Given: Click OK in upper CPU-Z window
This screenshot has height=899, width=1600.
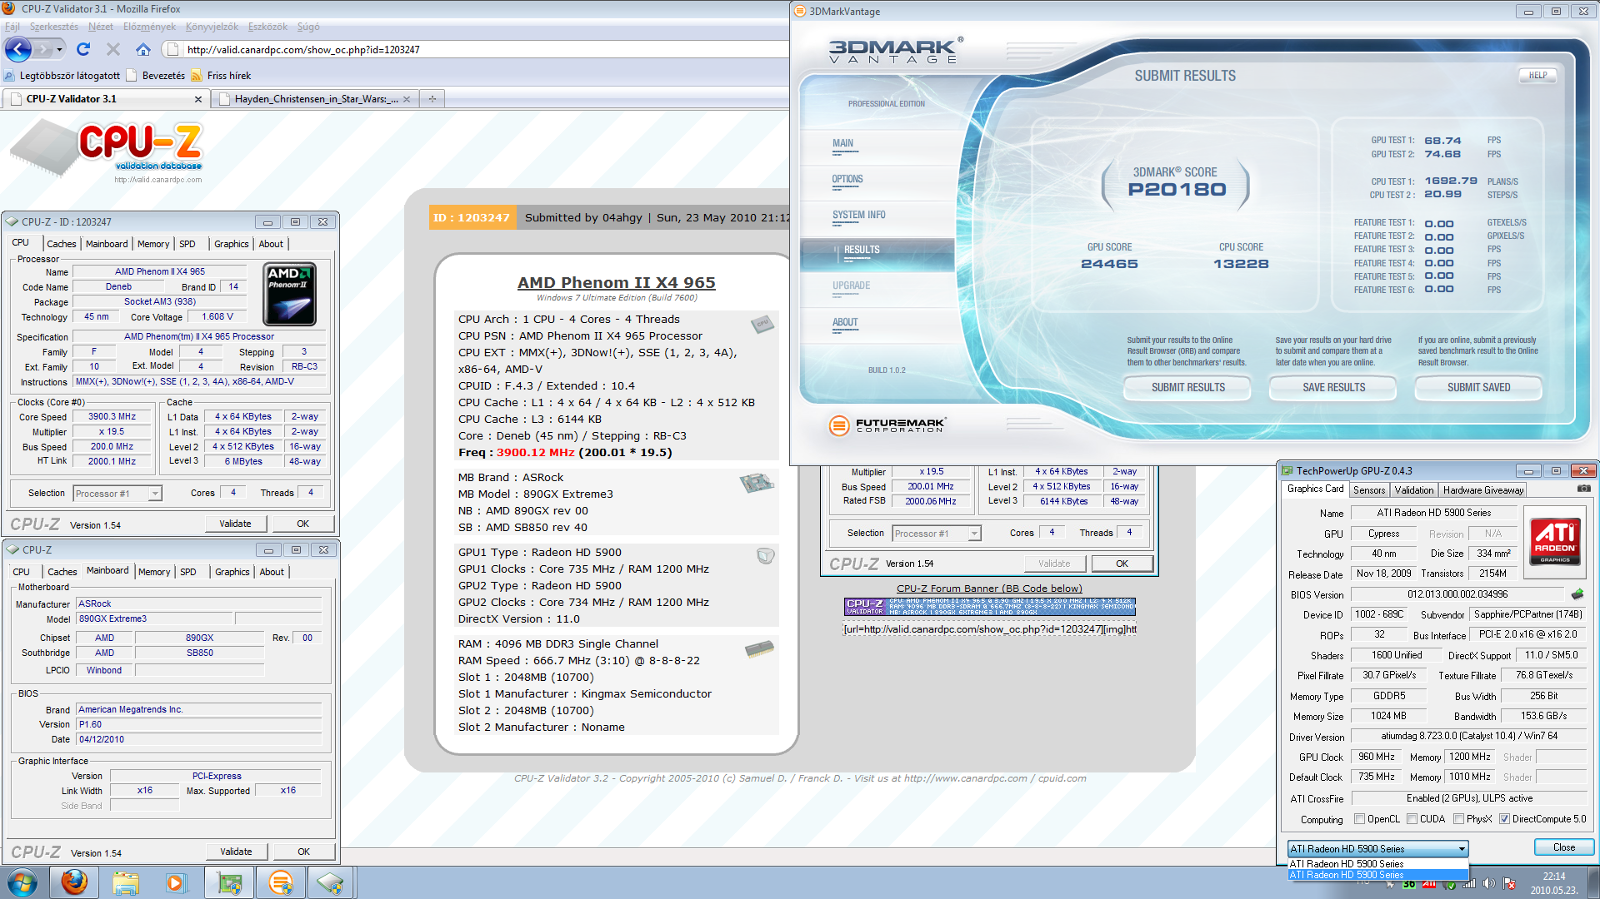Looking at the screenshot, I should point(303,523).
